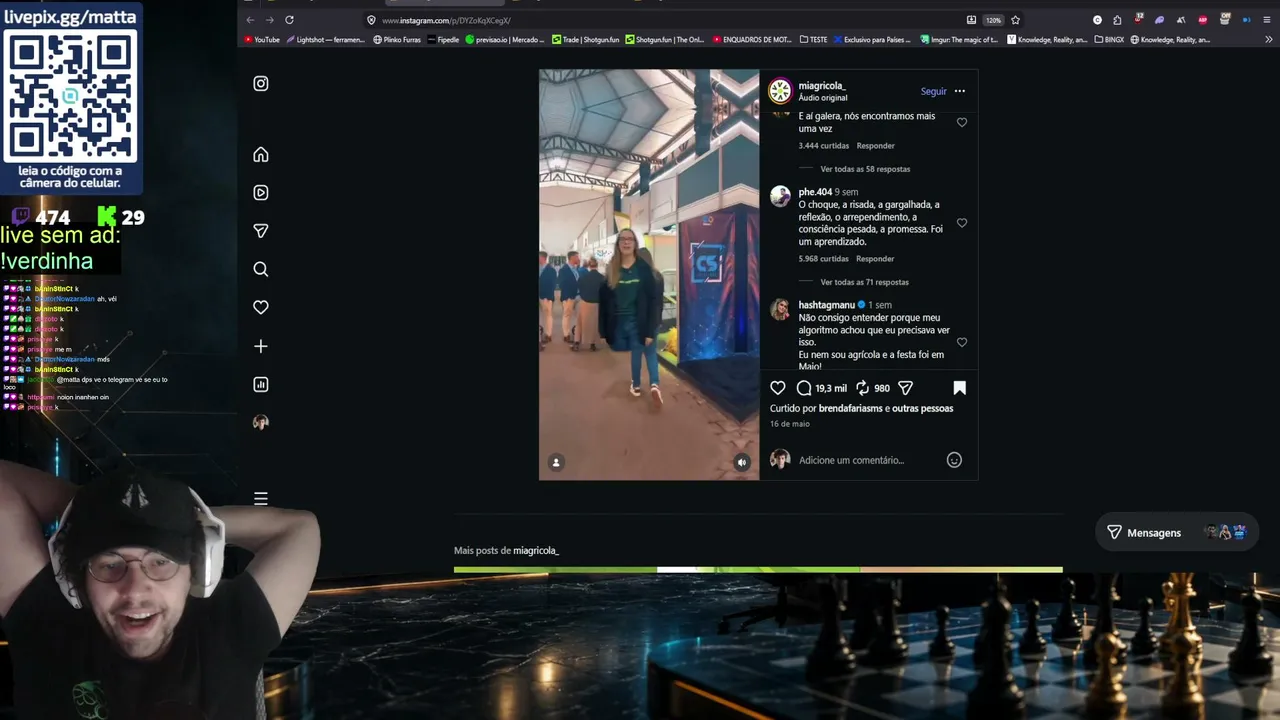Open comments via the speech bubble icon

pos(804,388)
